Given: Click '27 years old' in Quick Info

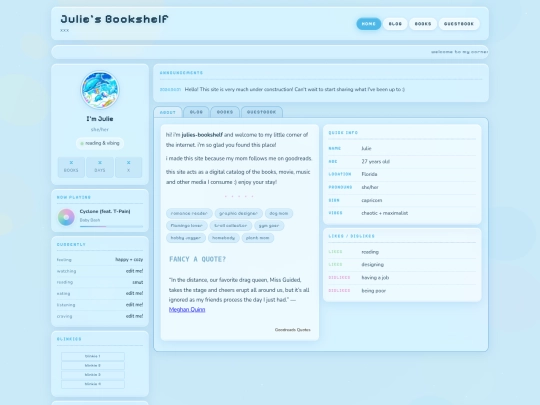Looking at the screenshot, I should [375, 162].
